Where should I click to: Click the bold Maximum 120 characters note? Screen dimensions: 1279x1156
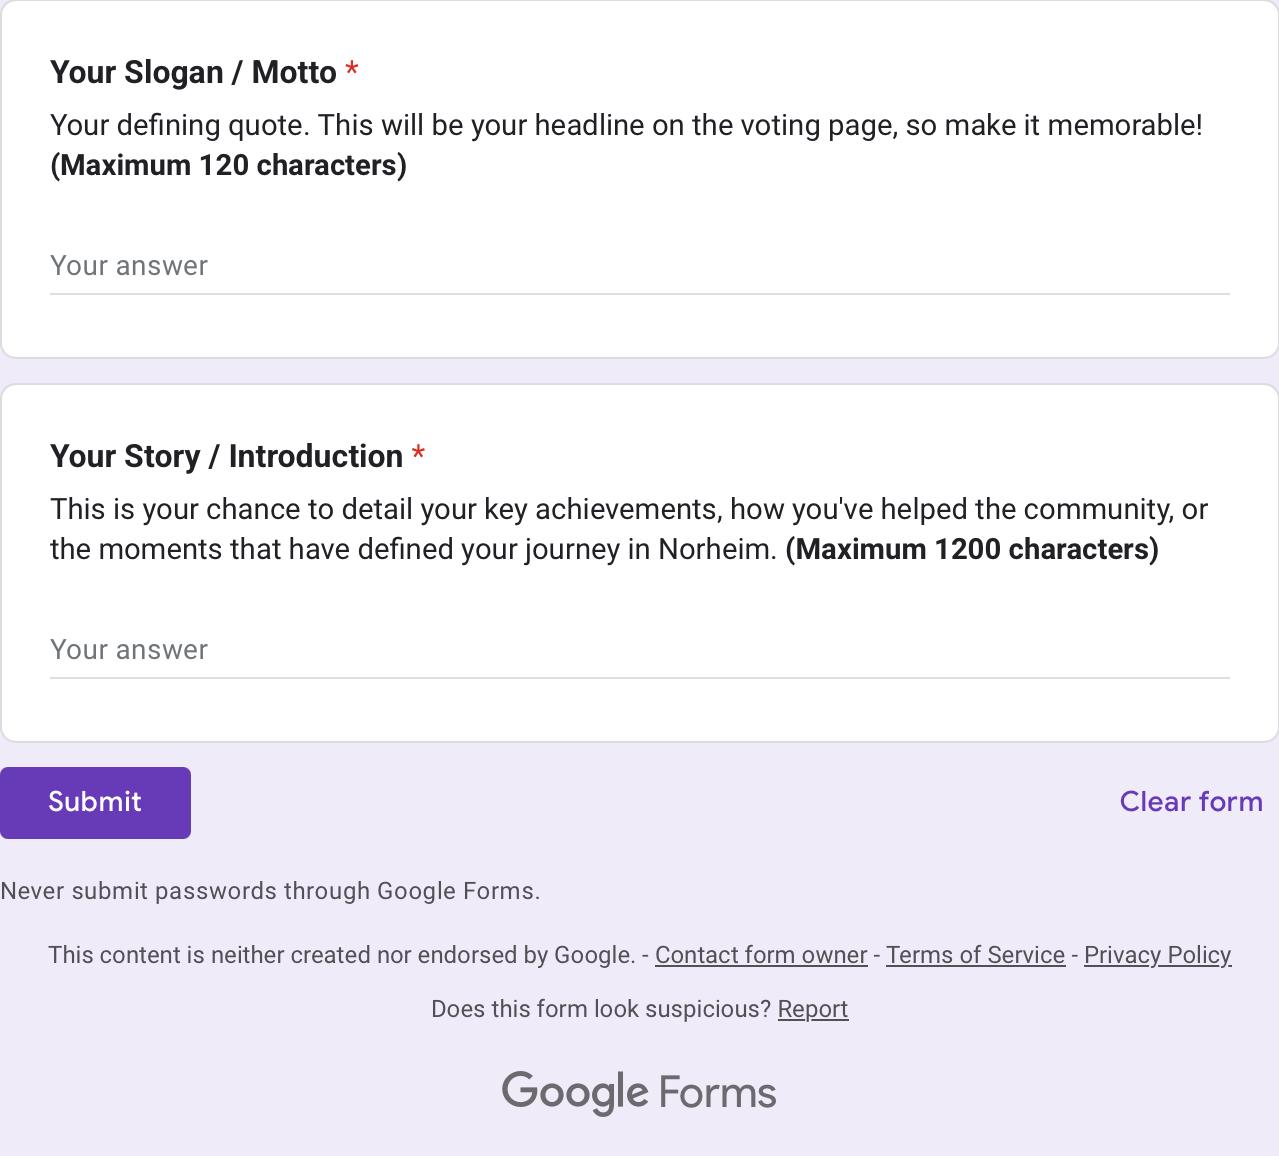pyautogui.click(x=228, y=165)
